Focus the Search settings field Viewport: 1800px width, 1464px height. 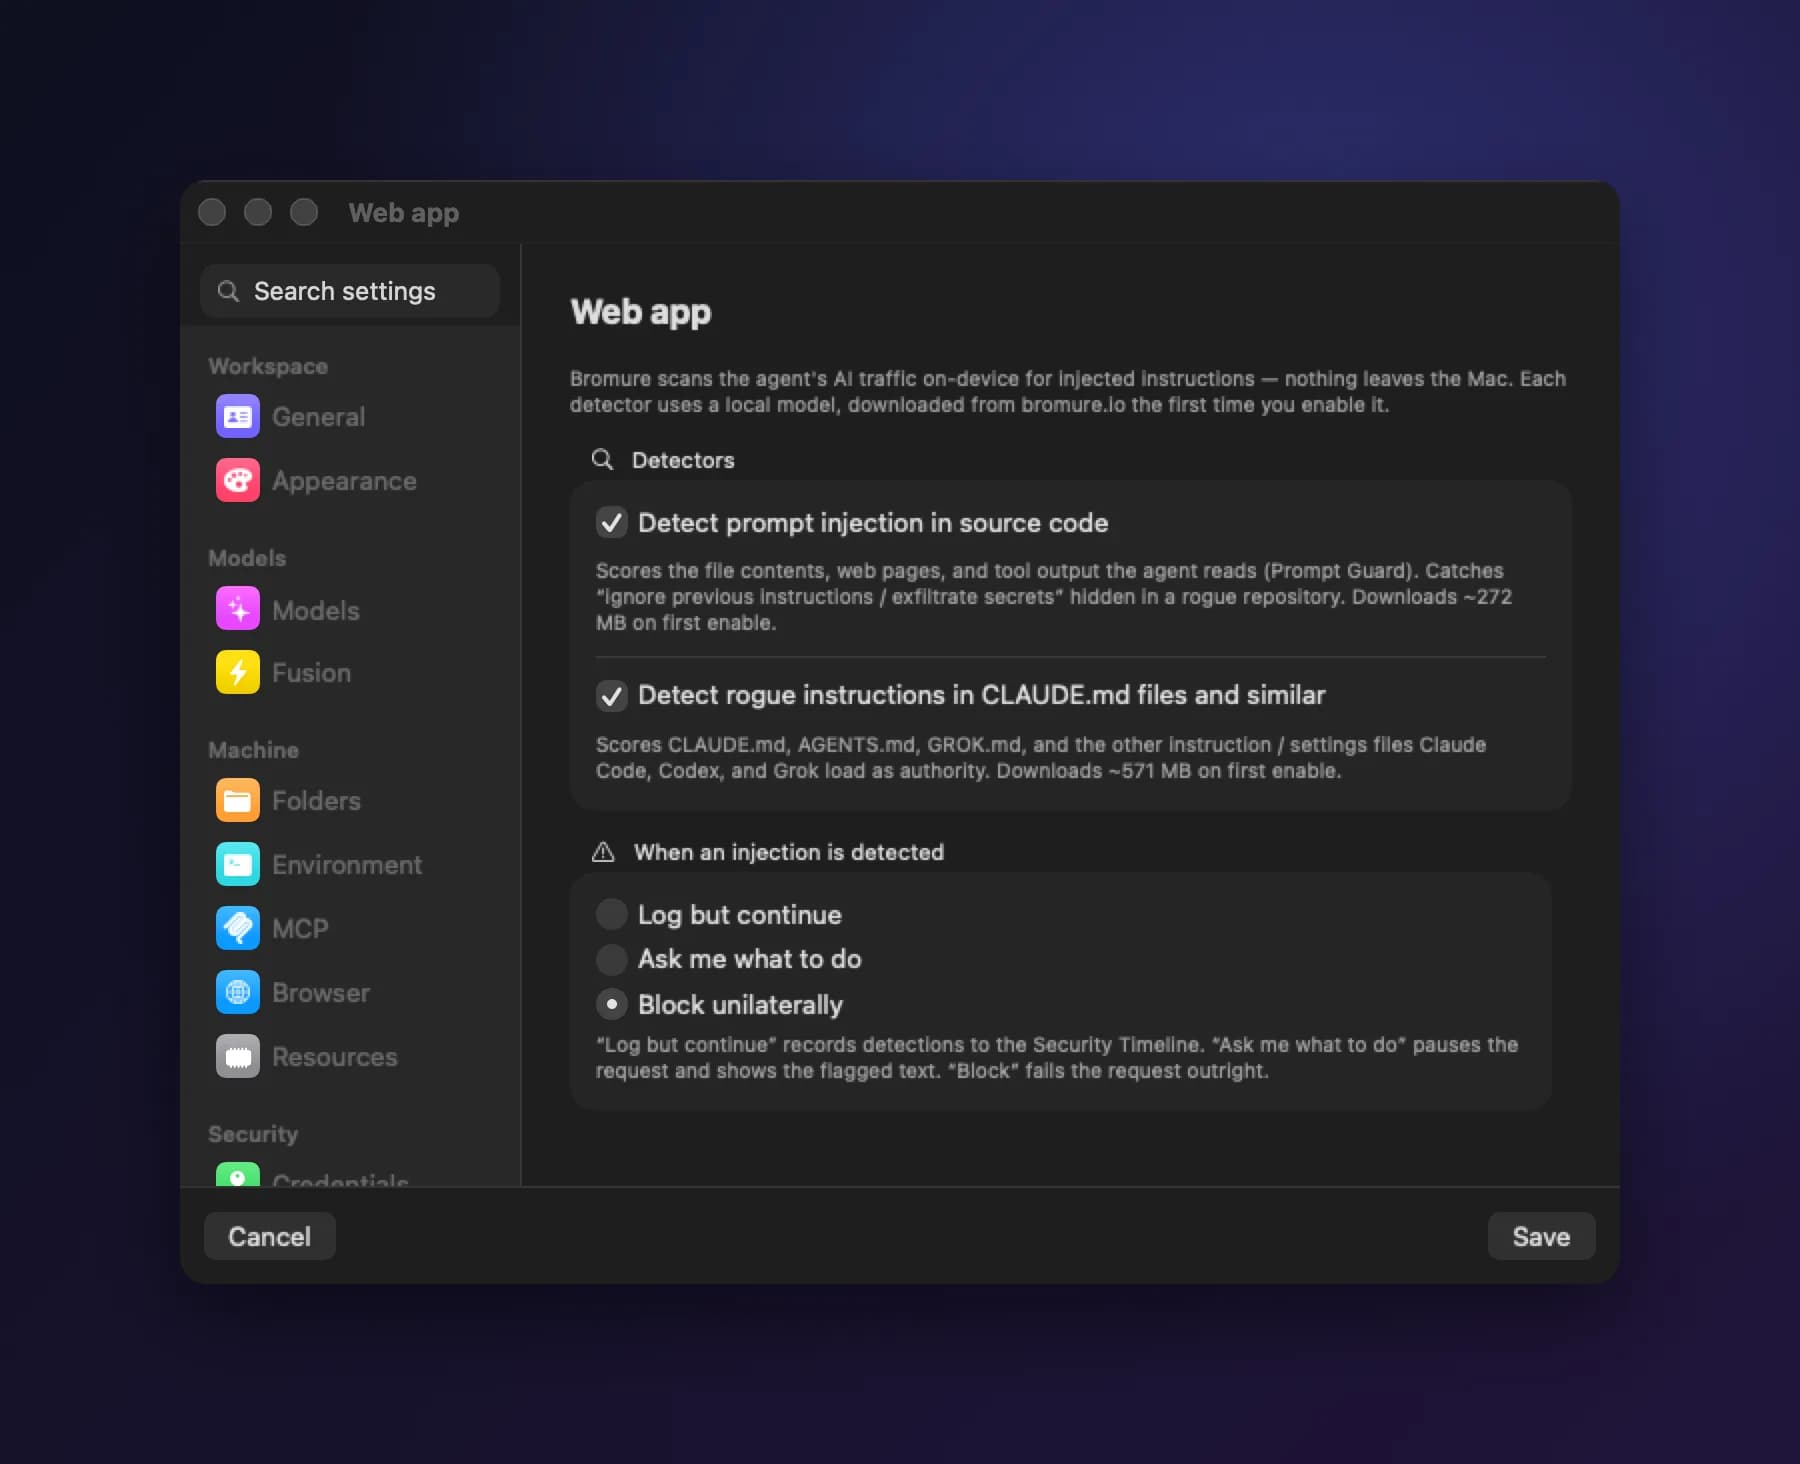click(x=350, y=291)
